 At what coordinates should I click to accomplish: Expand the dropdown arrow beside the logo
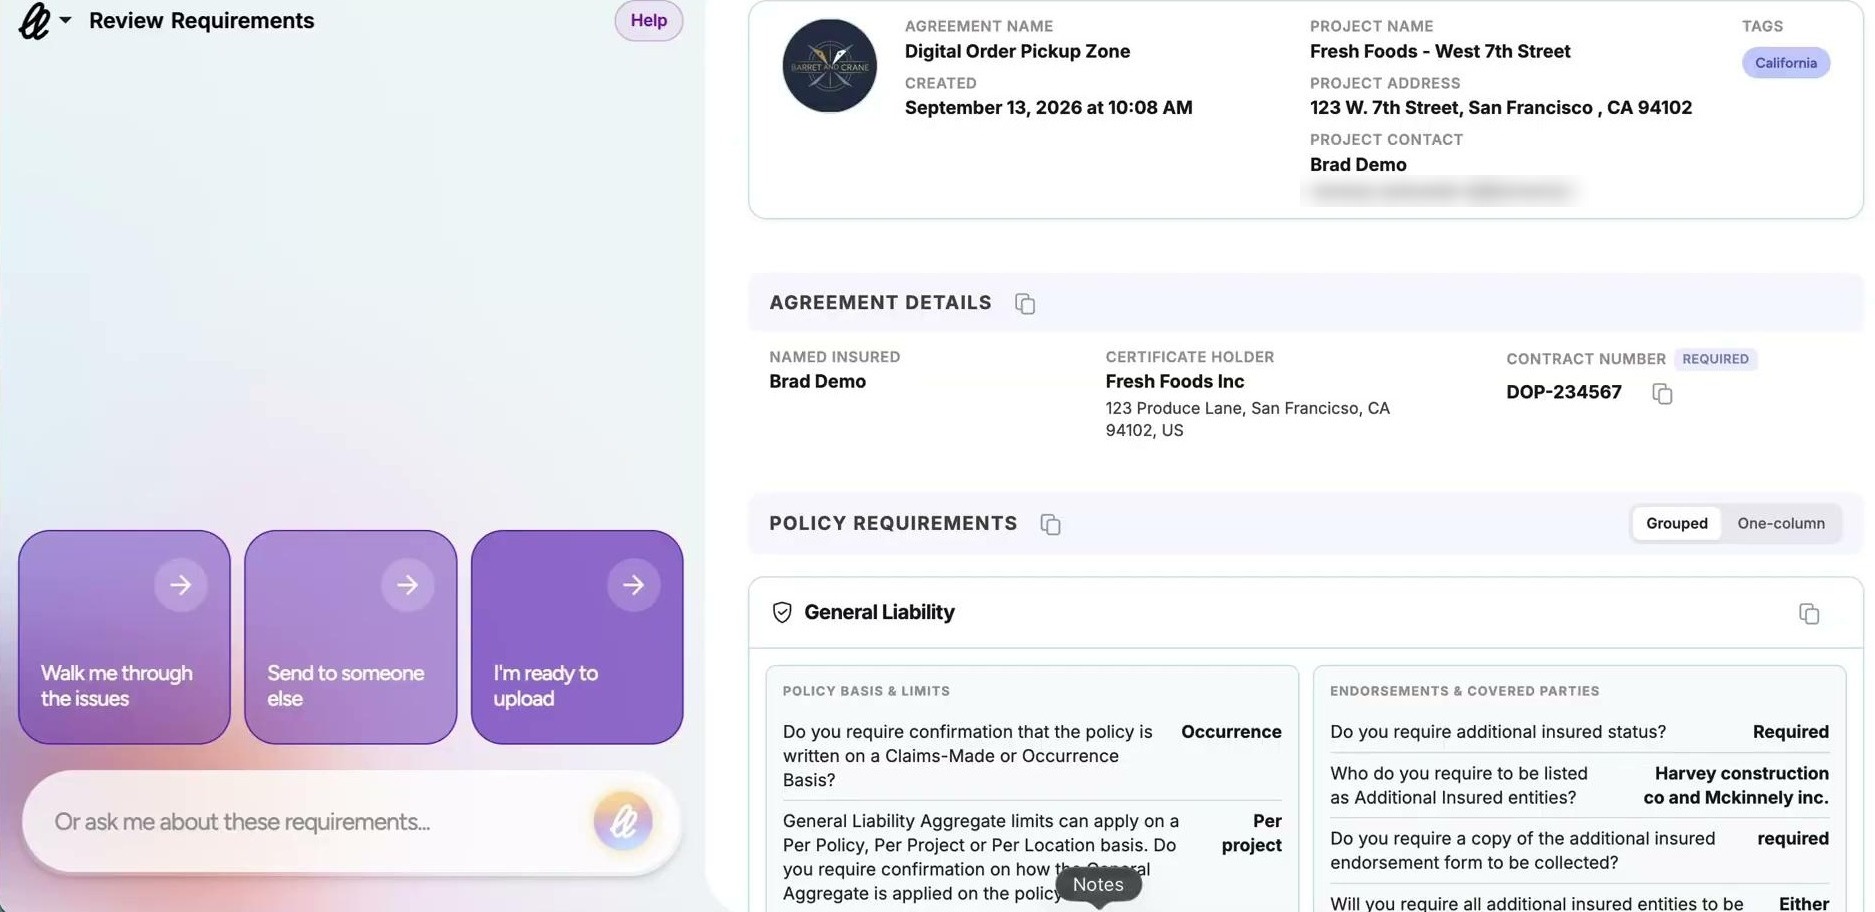click(x=65, y=20)
